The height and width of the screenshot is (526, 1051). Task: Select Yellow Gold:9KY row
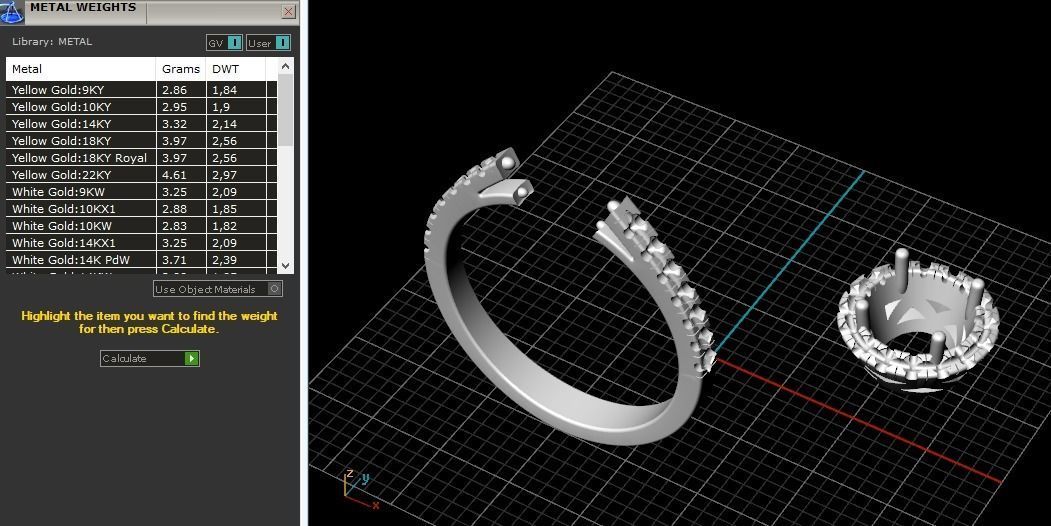point(141,90)
